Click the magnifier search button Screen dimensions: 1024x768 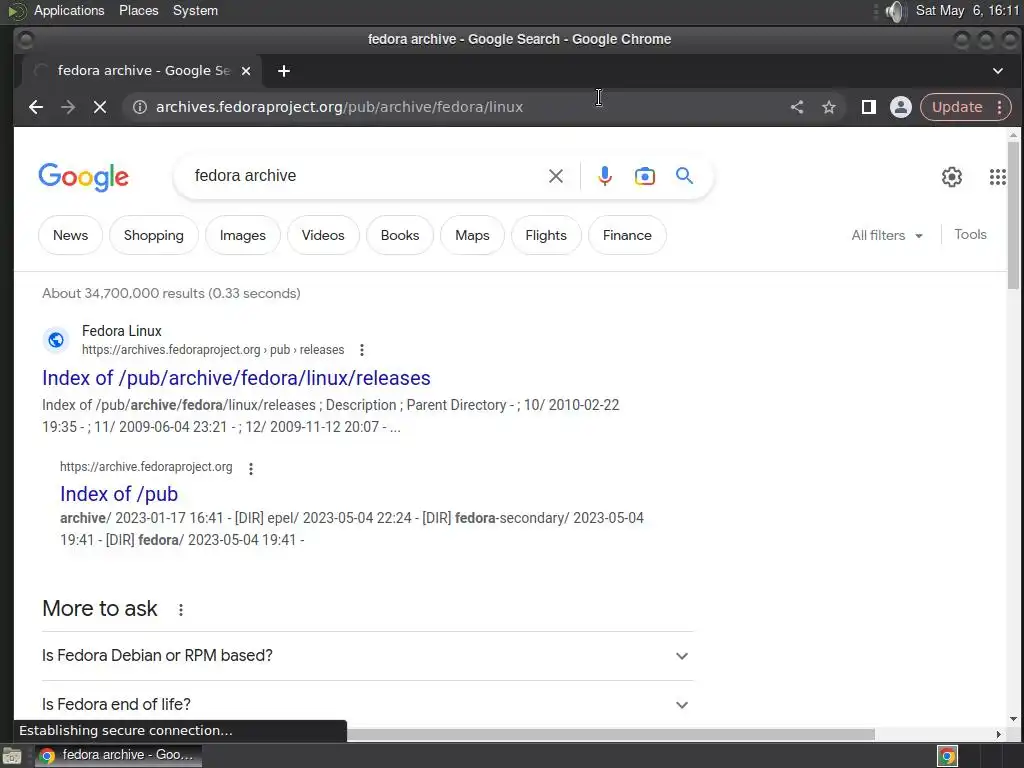tap(684, 176)
